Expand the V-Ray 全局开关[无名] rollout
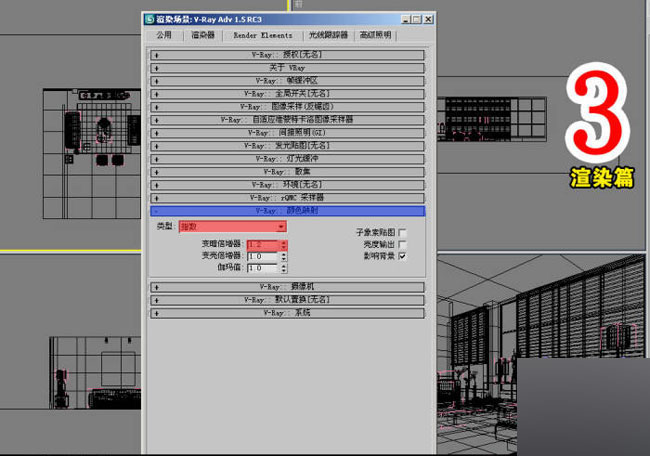This screenshot has width=650, height=456. coord(287,94)
